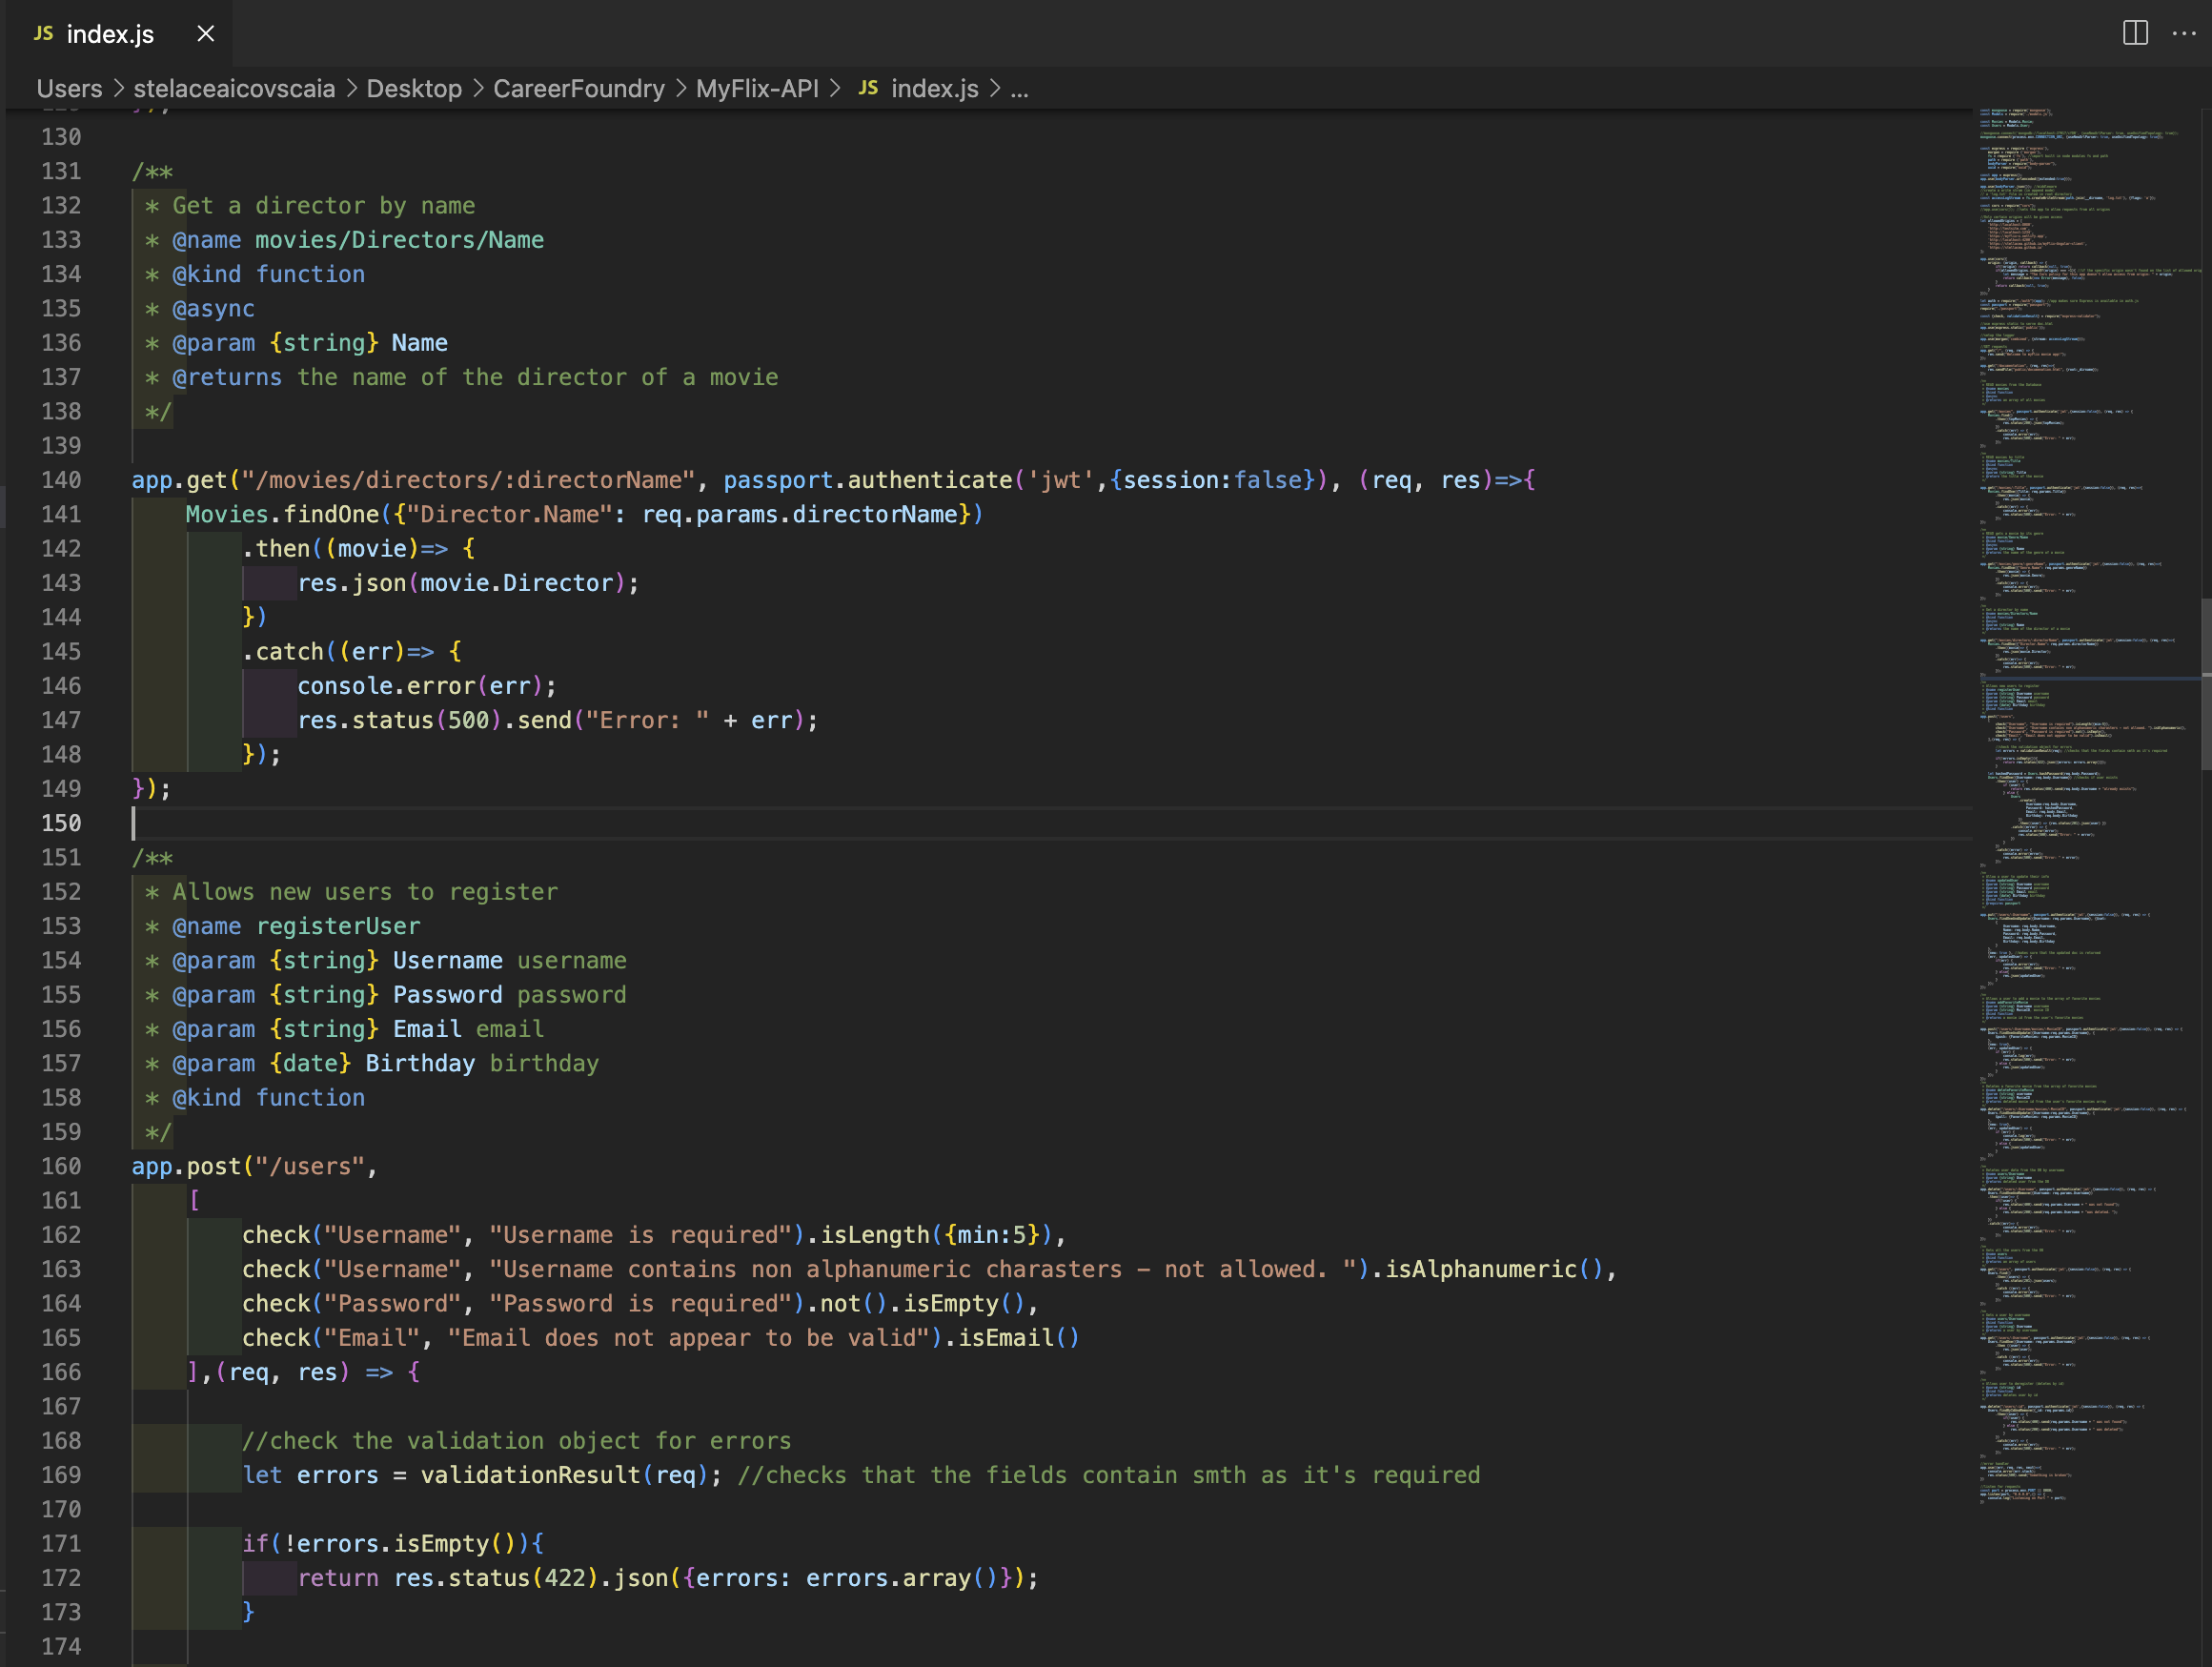Click '@returns the name of the director' line
This screenshot has width=2212, height=1667.
tap(475, 377)
